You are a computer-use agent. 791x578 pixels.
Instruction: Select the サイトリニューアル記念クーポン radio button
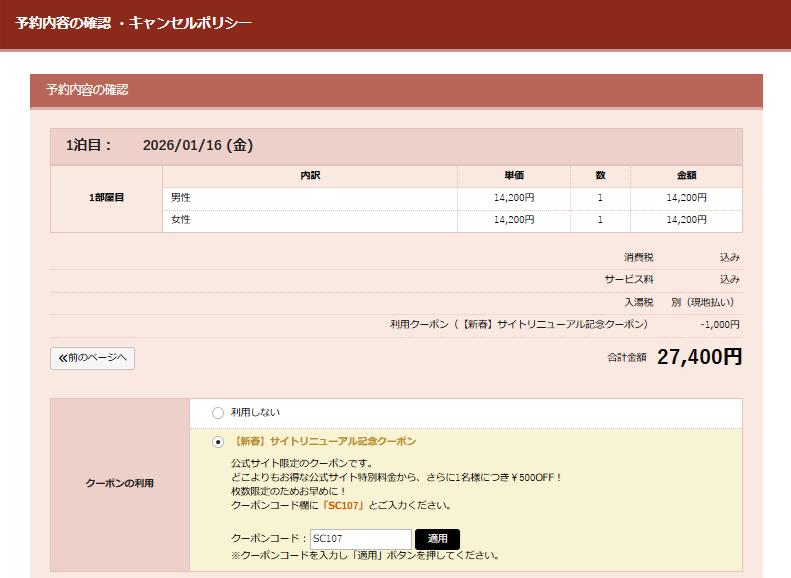tap(218, 442)
